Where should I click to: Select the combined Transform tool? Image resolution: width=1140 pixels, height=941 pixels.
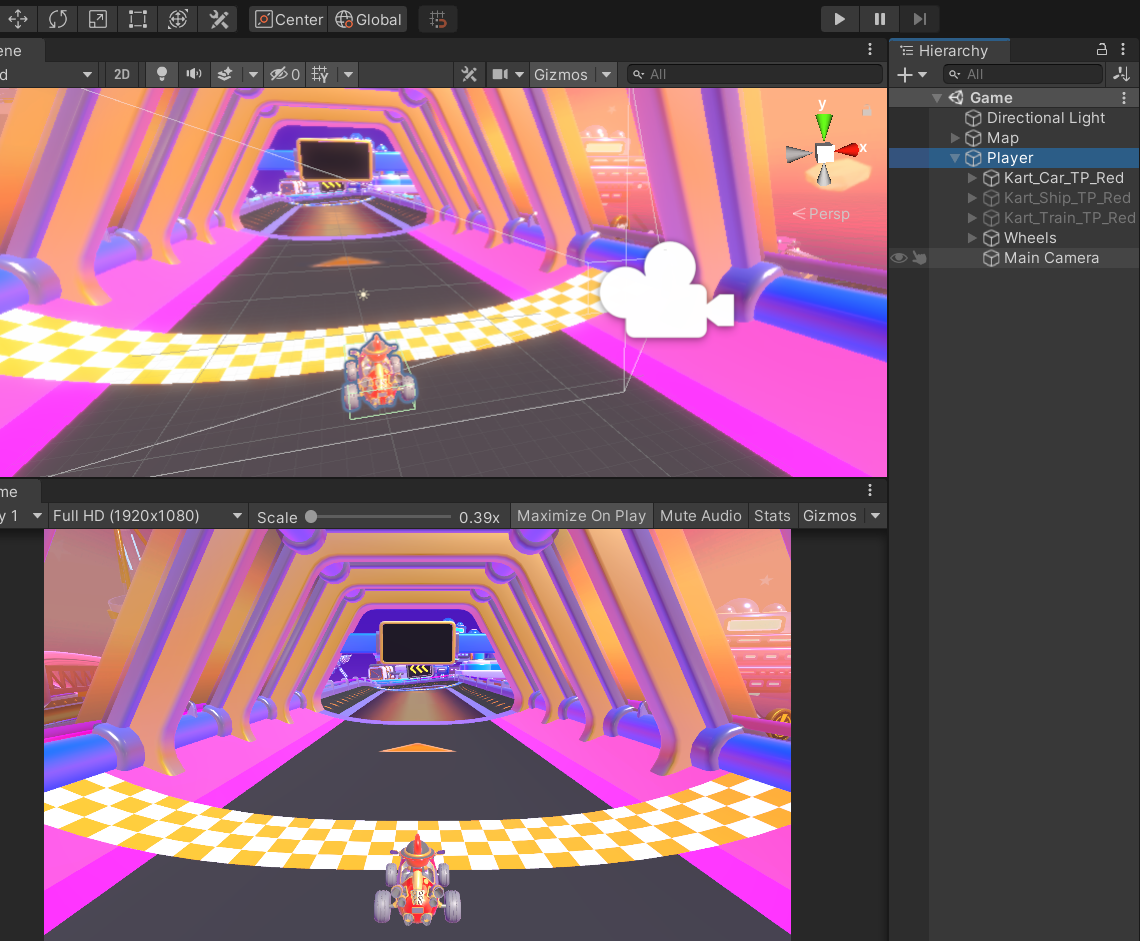coord(178,19)
